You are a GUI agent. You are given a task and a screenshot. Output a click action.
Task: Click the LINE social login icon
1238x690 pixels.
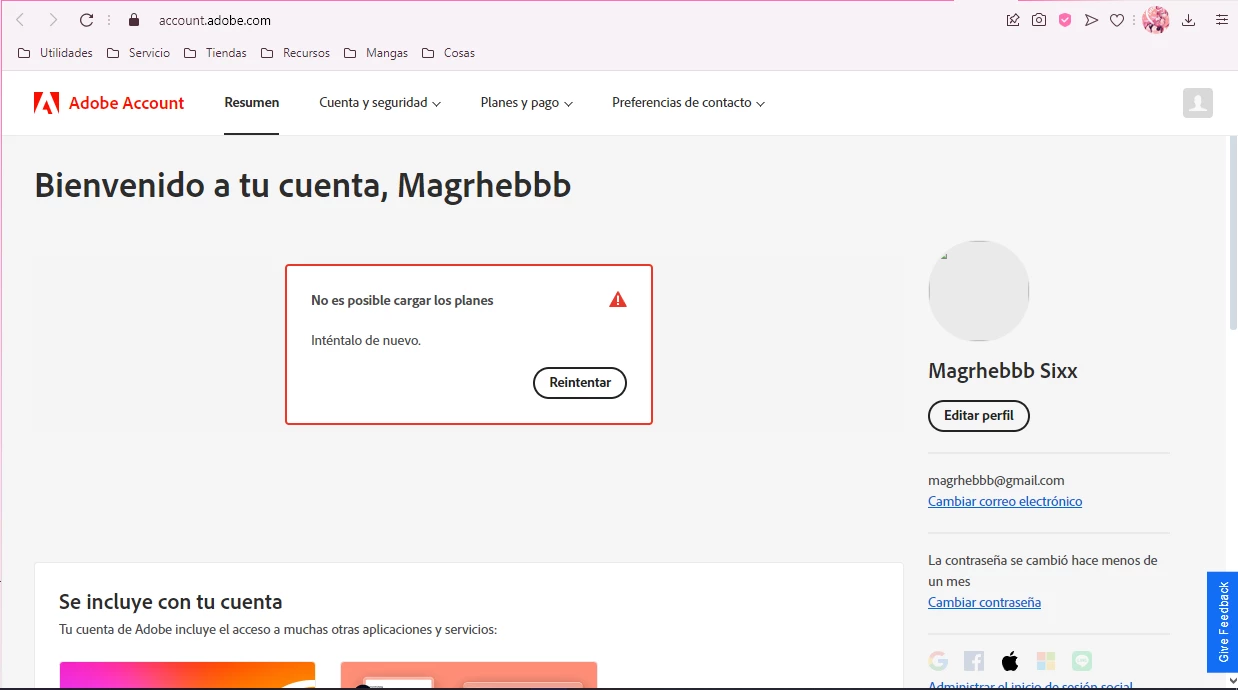click(1082, 661)
